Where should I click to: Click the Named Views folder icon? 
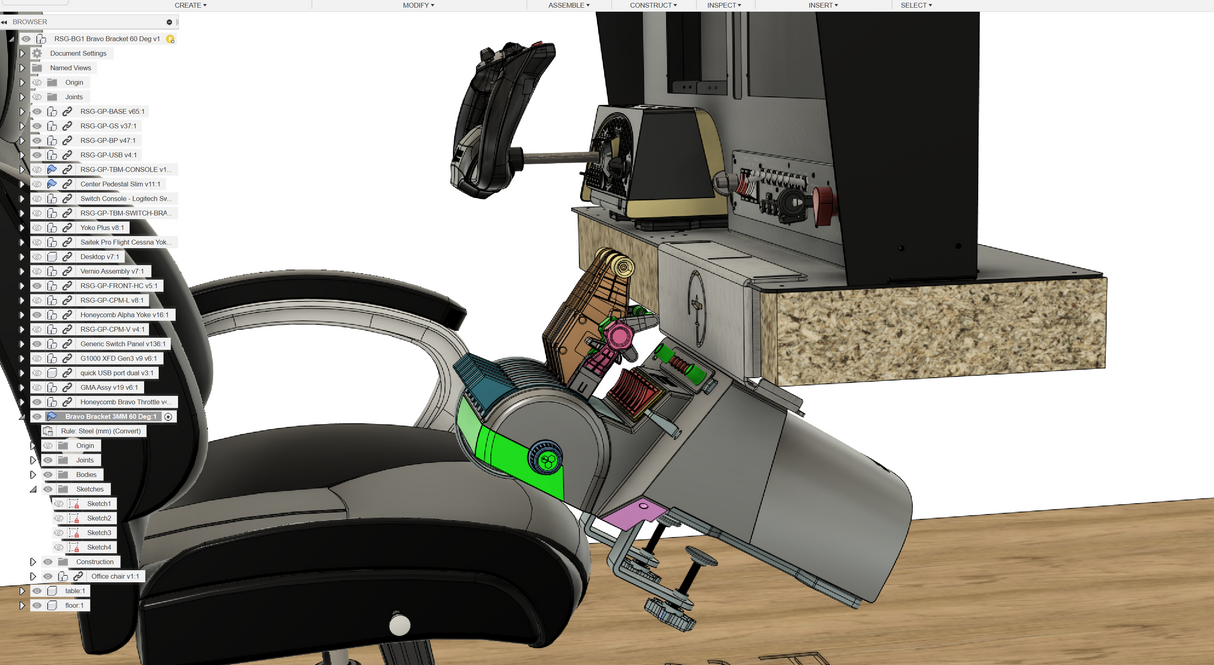[37, 68]
